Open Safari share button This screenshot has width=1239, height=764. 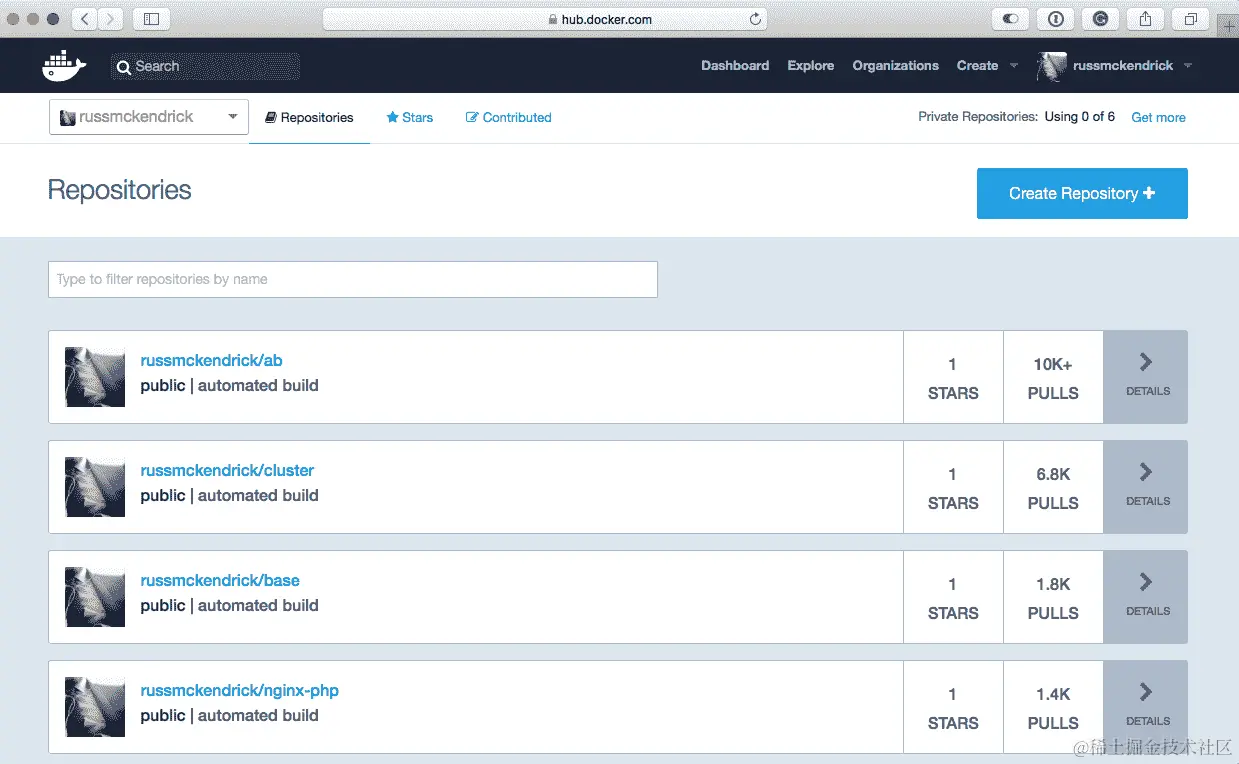click(1146, 19)
